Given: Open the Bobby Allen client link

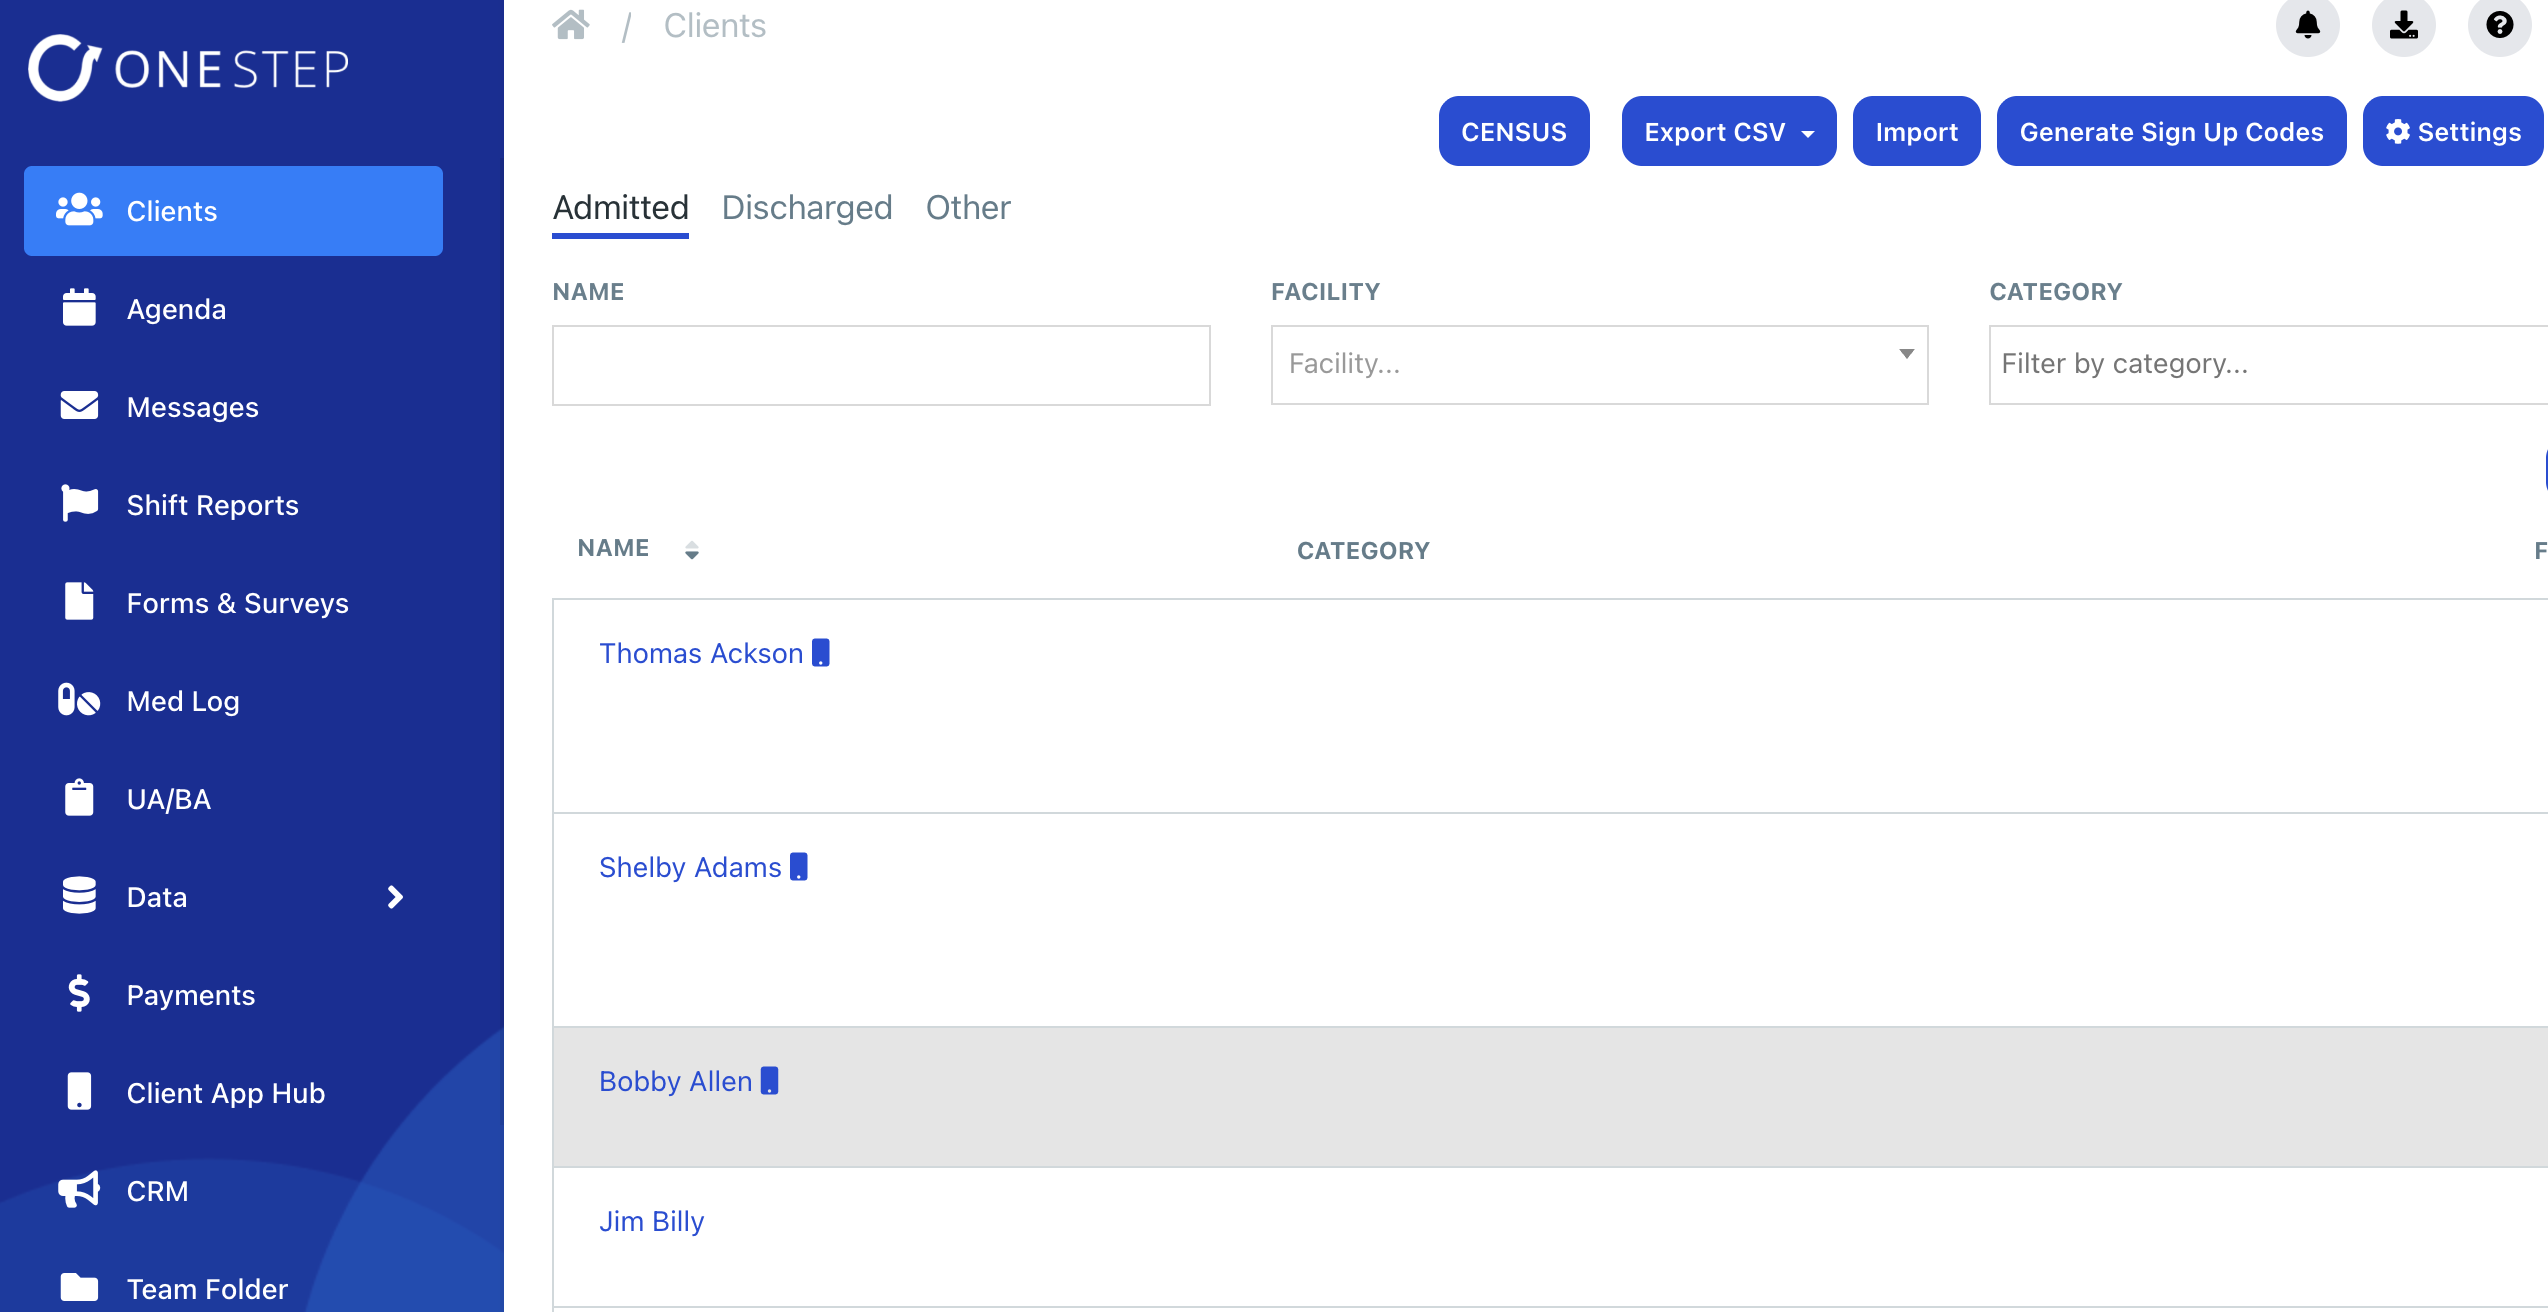Looking at the screenshot, I should click(x=675, y=1081).
